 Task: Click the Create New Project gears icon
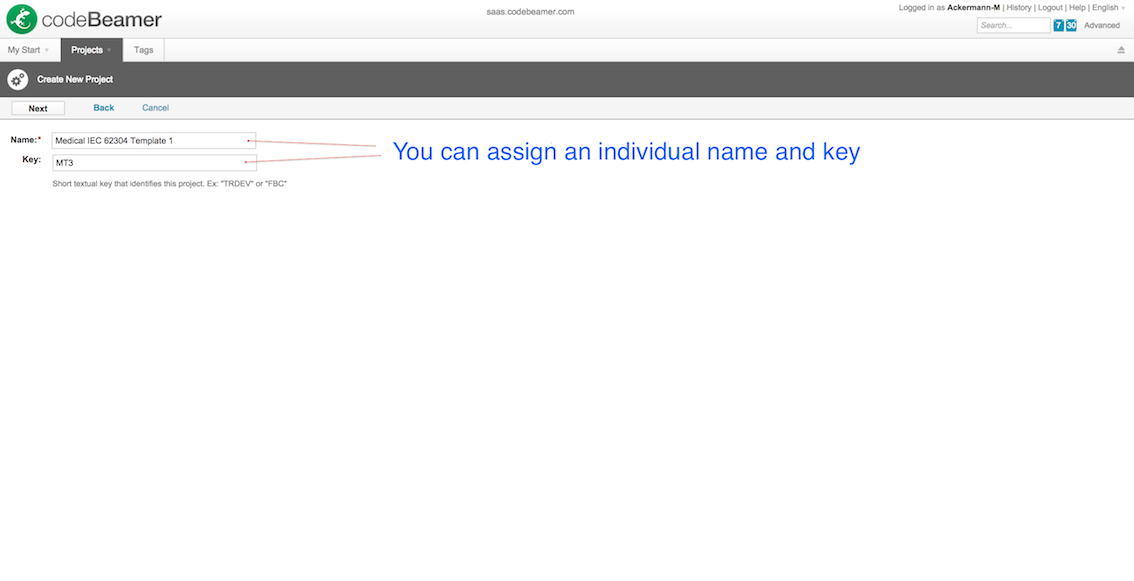click(17, 80)
